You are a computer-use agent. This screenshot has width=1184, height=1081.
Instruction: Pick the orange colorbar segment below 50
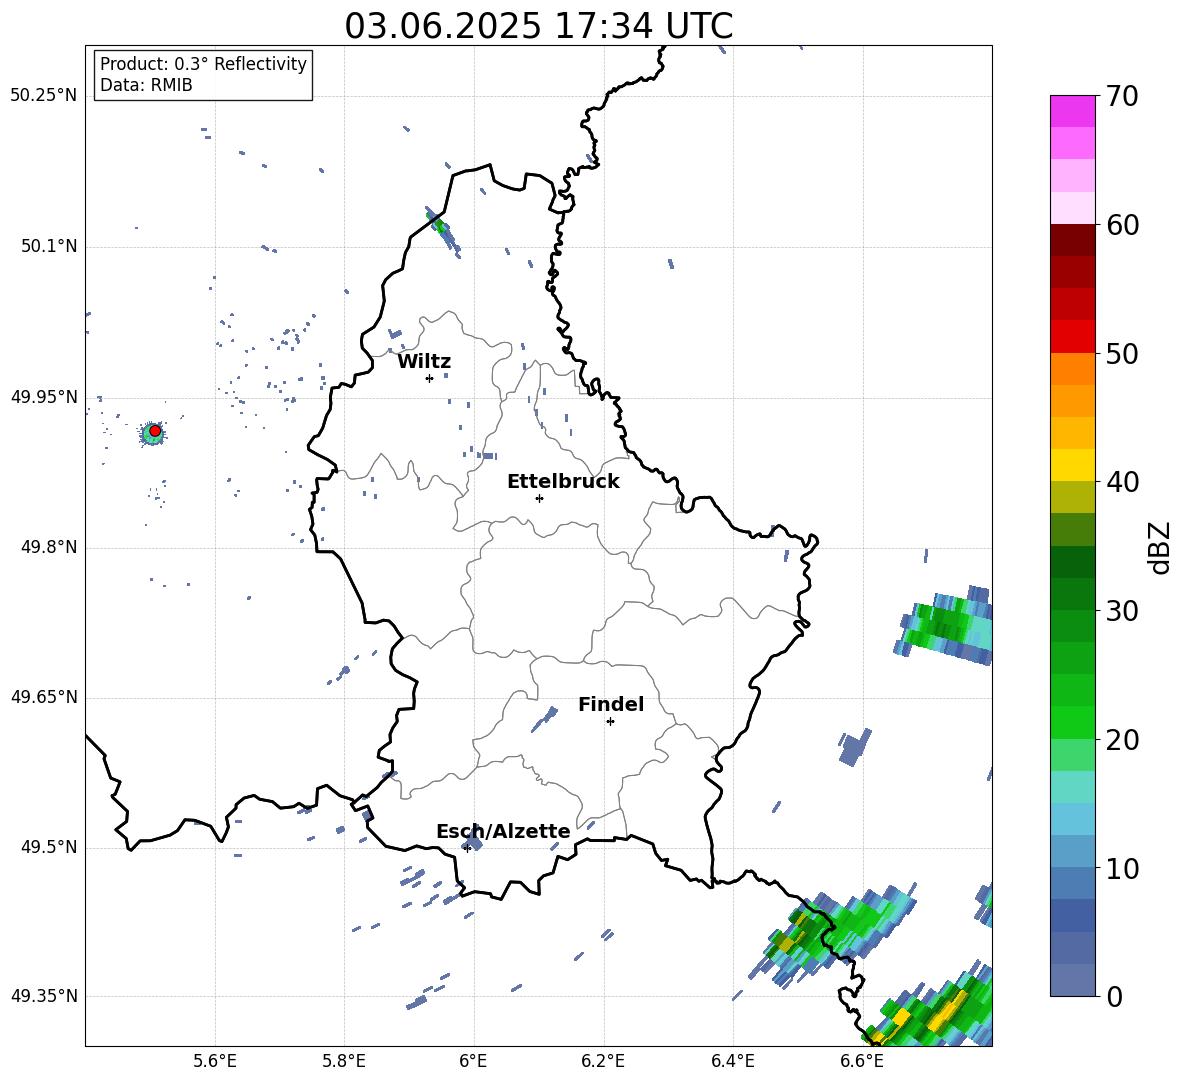coord(1072,368)
